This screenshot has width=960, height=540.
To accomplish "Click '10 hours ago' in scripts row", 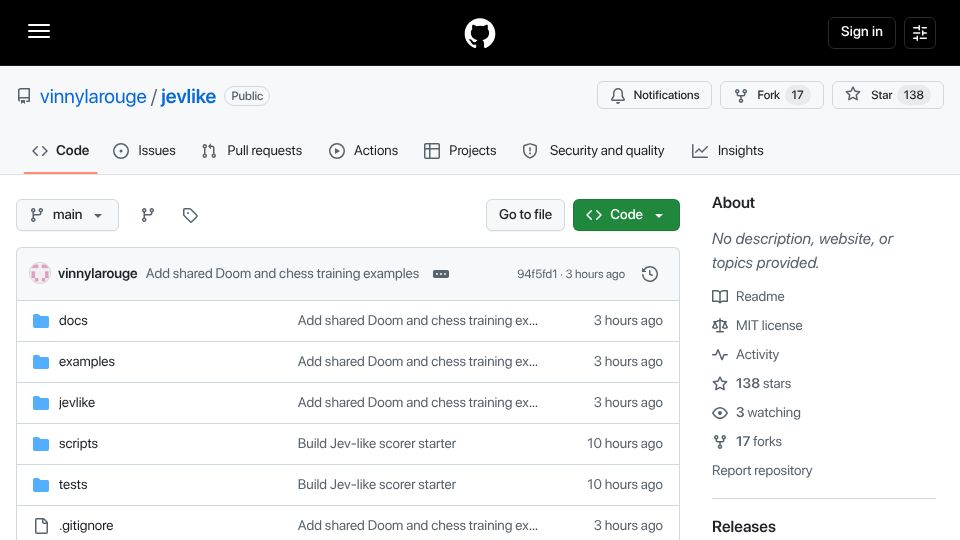I will click(624, 444).
